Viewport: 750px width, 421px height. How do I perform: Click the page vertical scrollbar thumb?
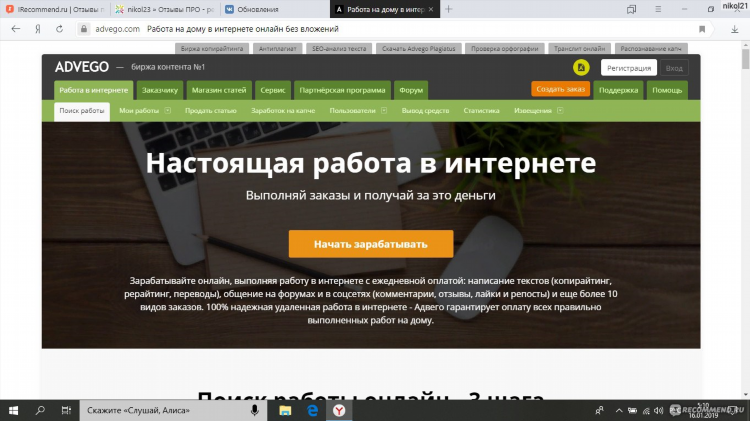pyautogui.click(x=746, y=59)
